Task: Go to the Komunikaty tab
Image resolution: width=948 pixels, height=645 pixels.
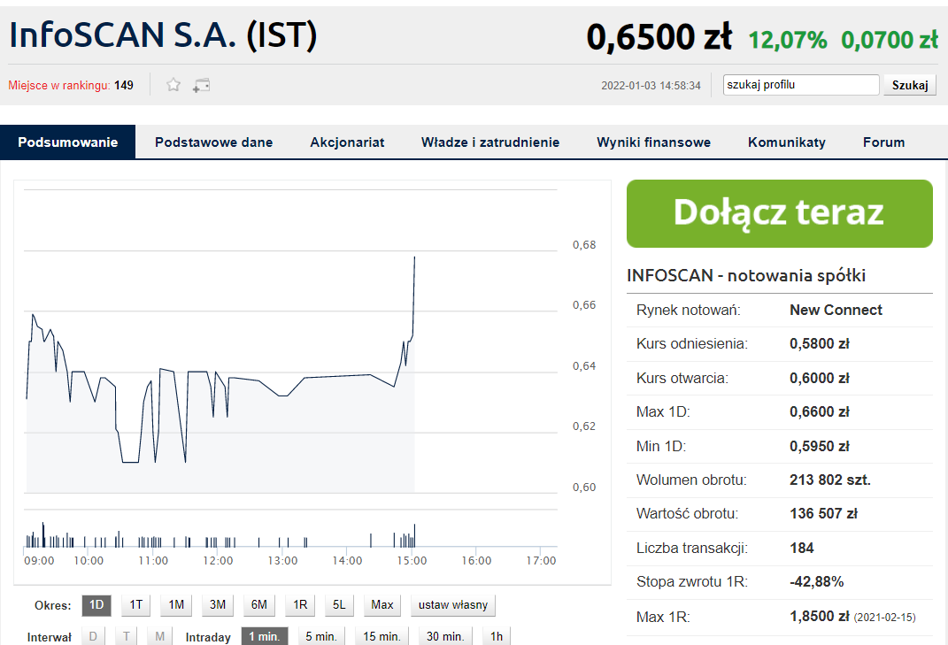Action: coord(786,142)
